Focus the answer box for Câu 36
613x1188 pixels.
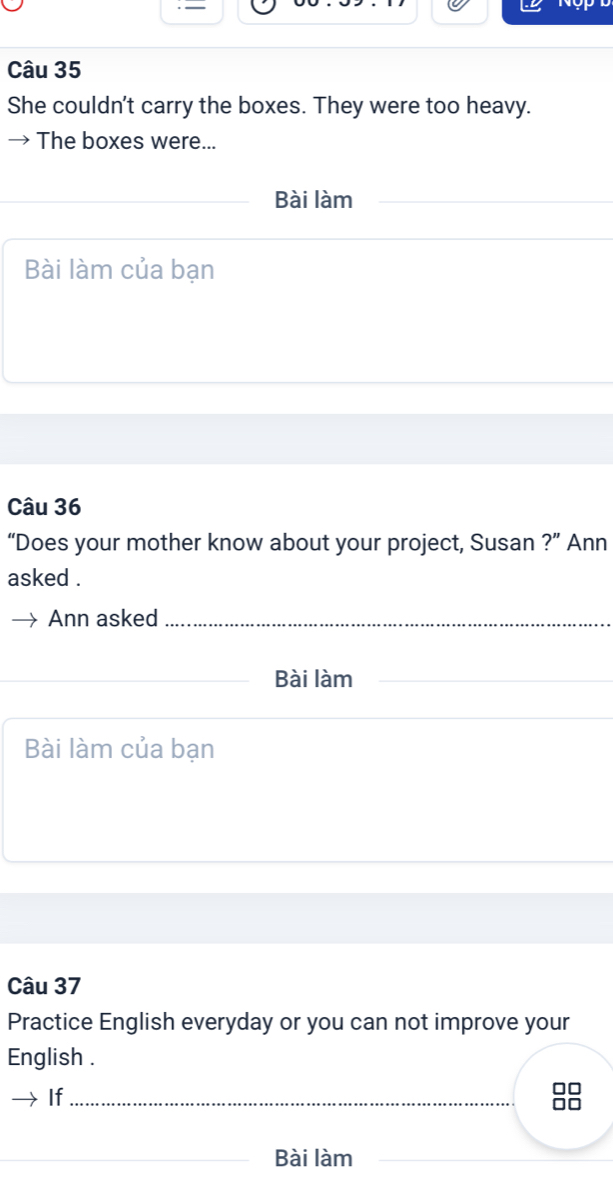pyautogui.click(x=308, y=789)
